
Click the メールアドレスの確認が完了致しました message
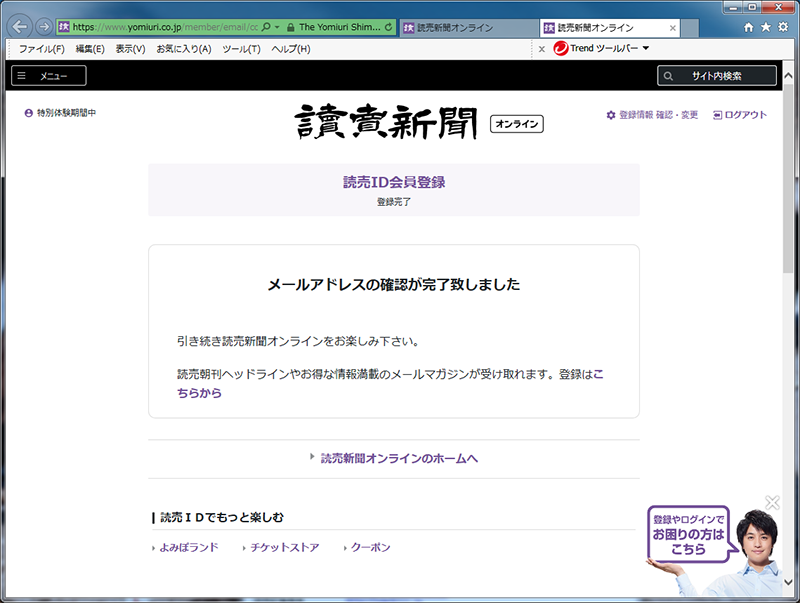[x=394, y=285]
